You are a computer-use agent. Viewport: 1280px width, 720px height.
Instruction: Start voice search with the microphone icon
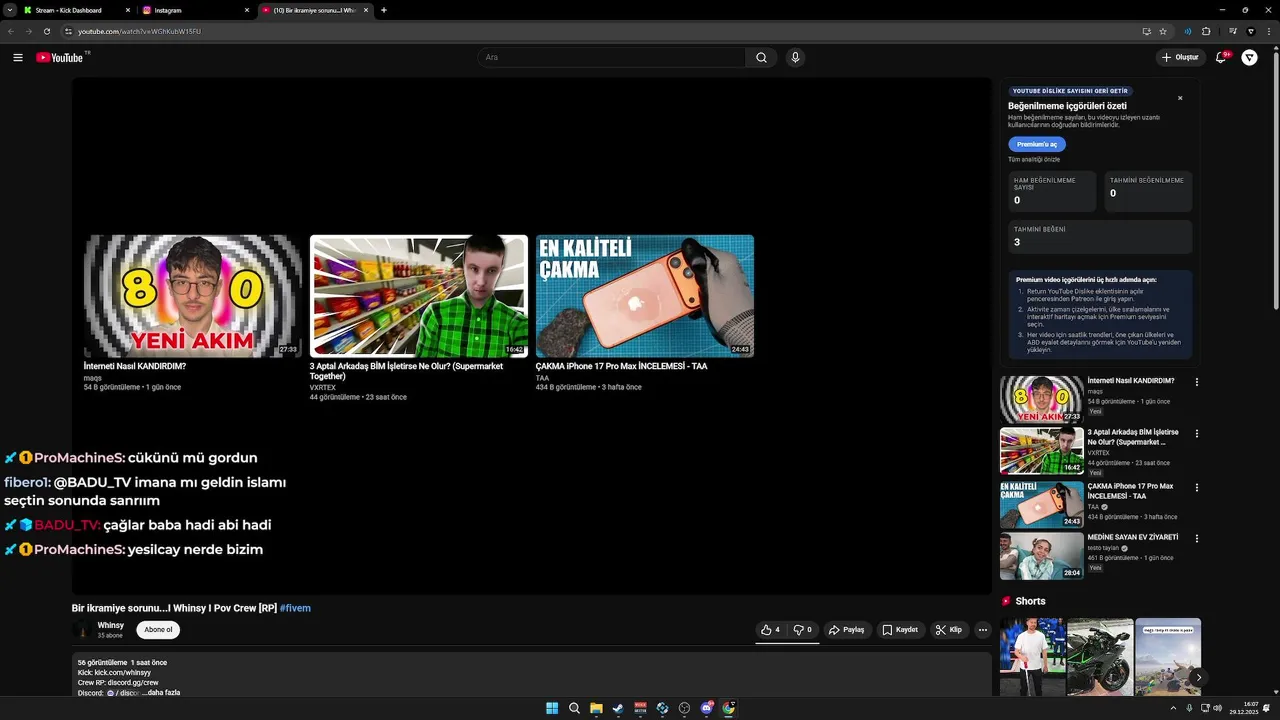tap(795, 57)
